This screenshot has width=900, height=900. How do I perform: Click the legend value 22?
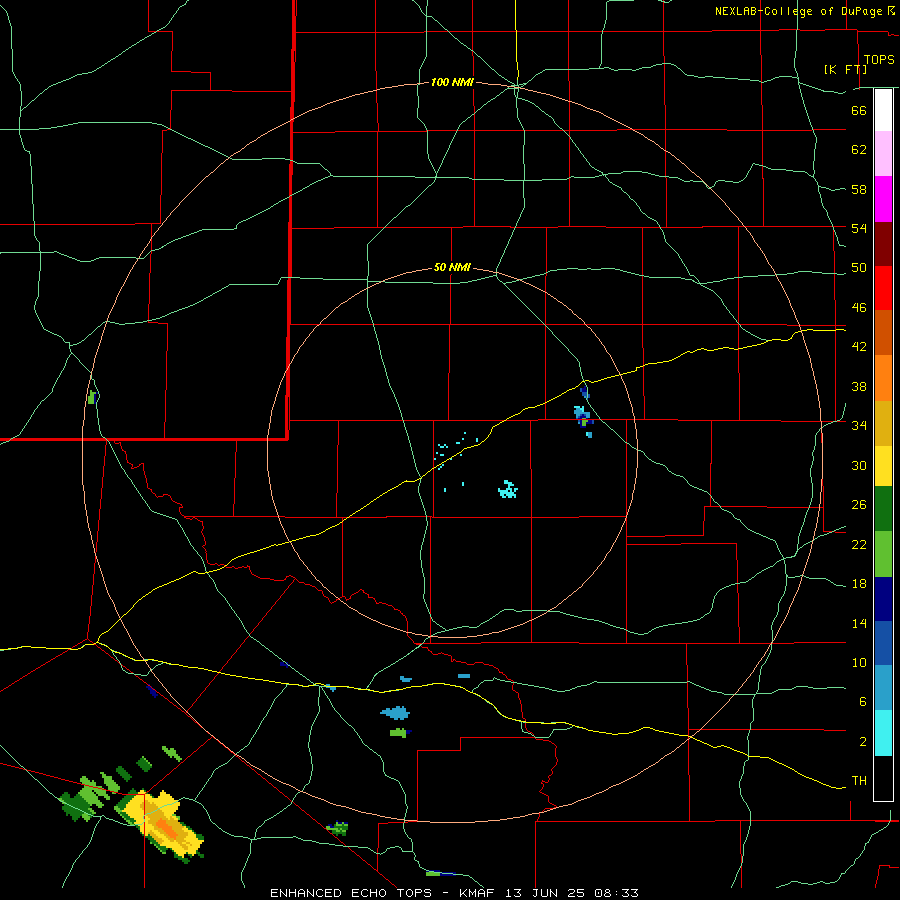[x=859, y=544]
